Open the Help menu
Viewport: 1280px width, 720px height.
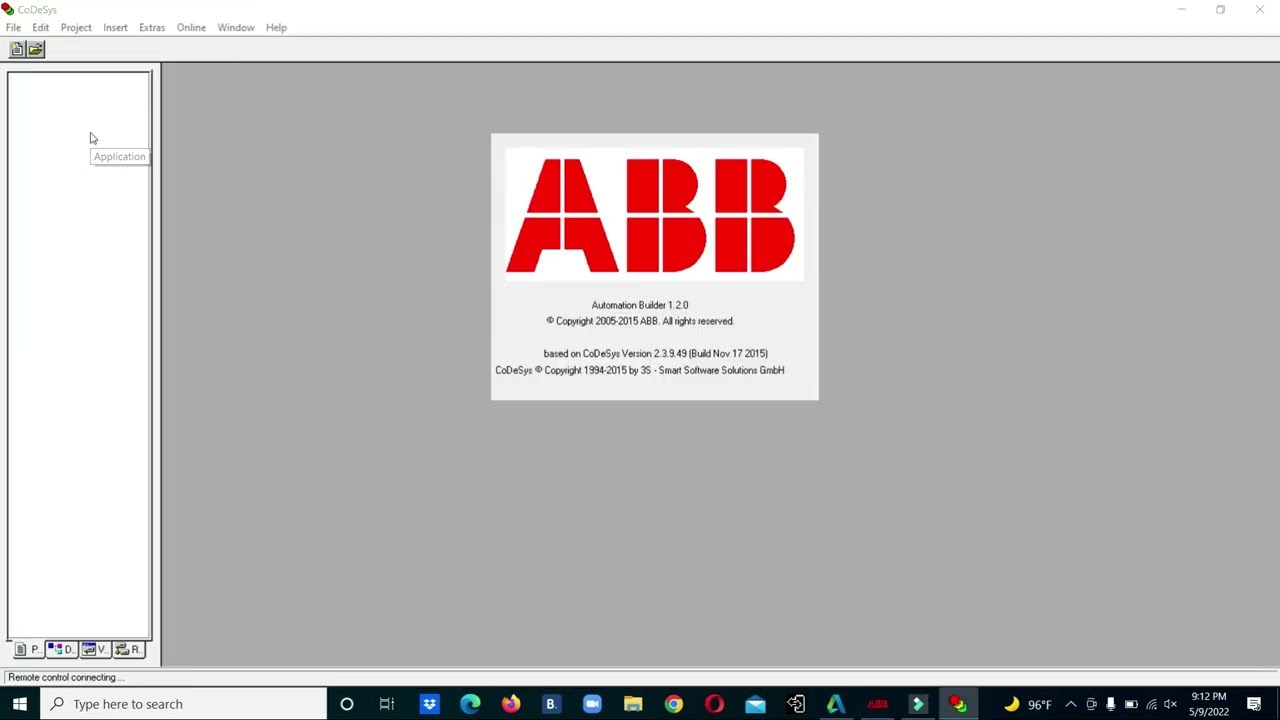pos(276,28)
